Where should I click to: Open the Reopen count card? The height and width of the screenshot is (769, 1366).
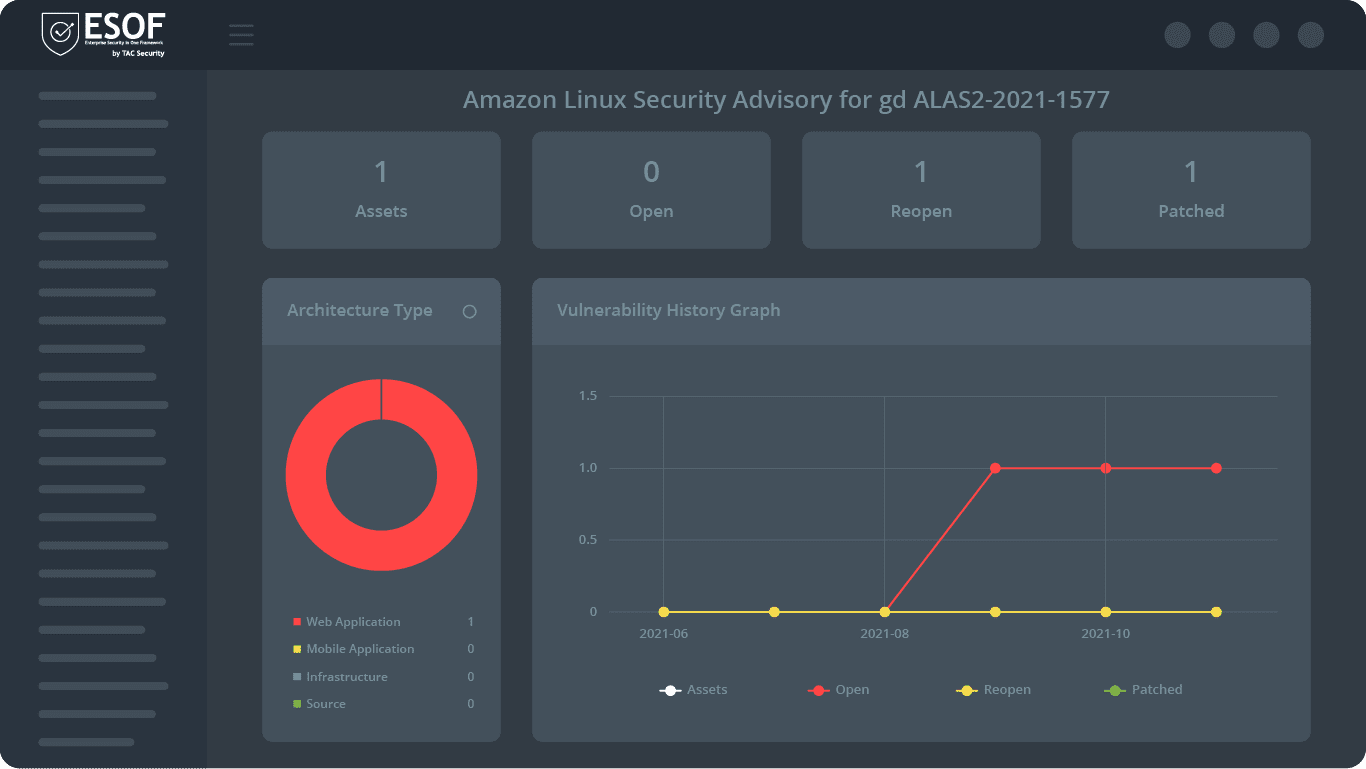click(921, 190)
